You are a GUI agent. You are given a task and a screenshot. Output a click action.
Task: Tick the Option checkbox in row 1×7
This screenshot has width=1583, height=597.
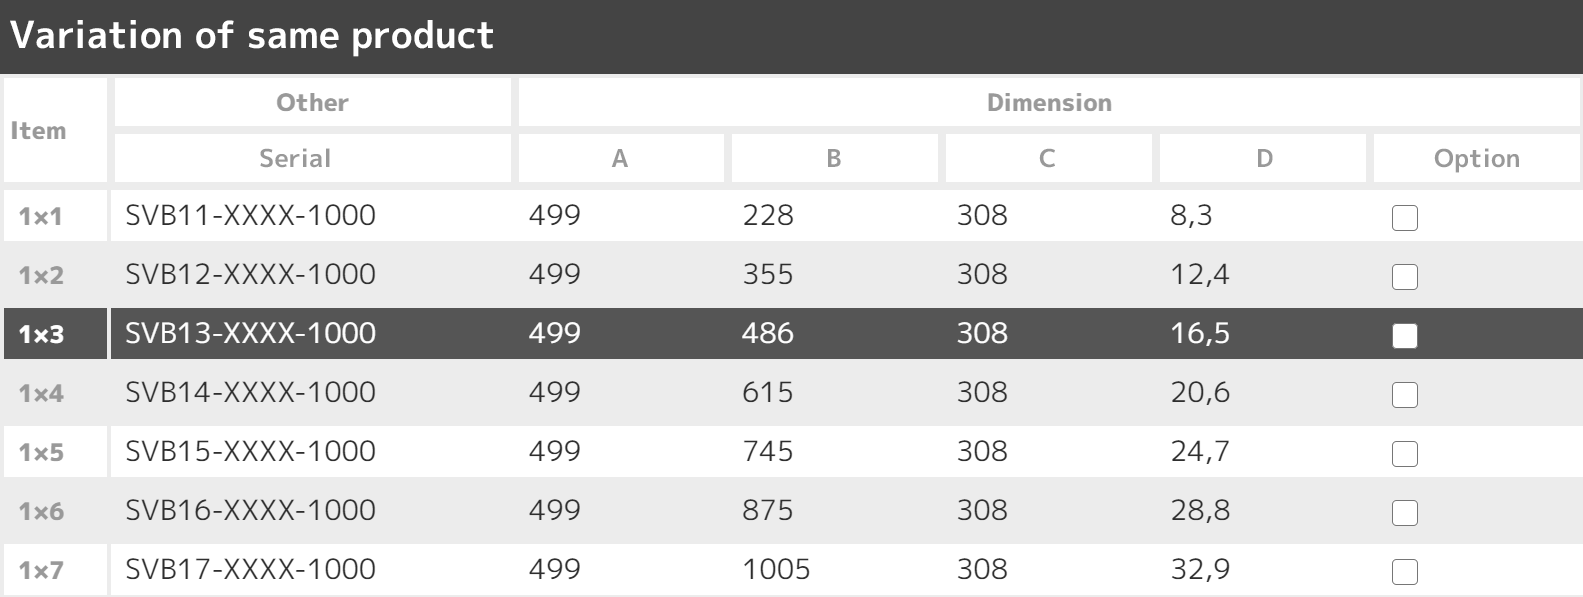(1404, 572)
